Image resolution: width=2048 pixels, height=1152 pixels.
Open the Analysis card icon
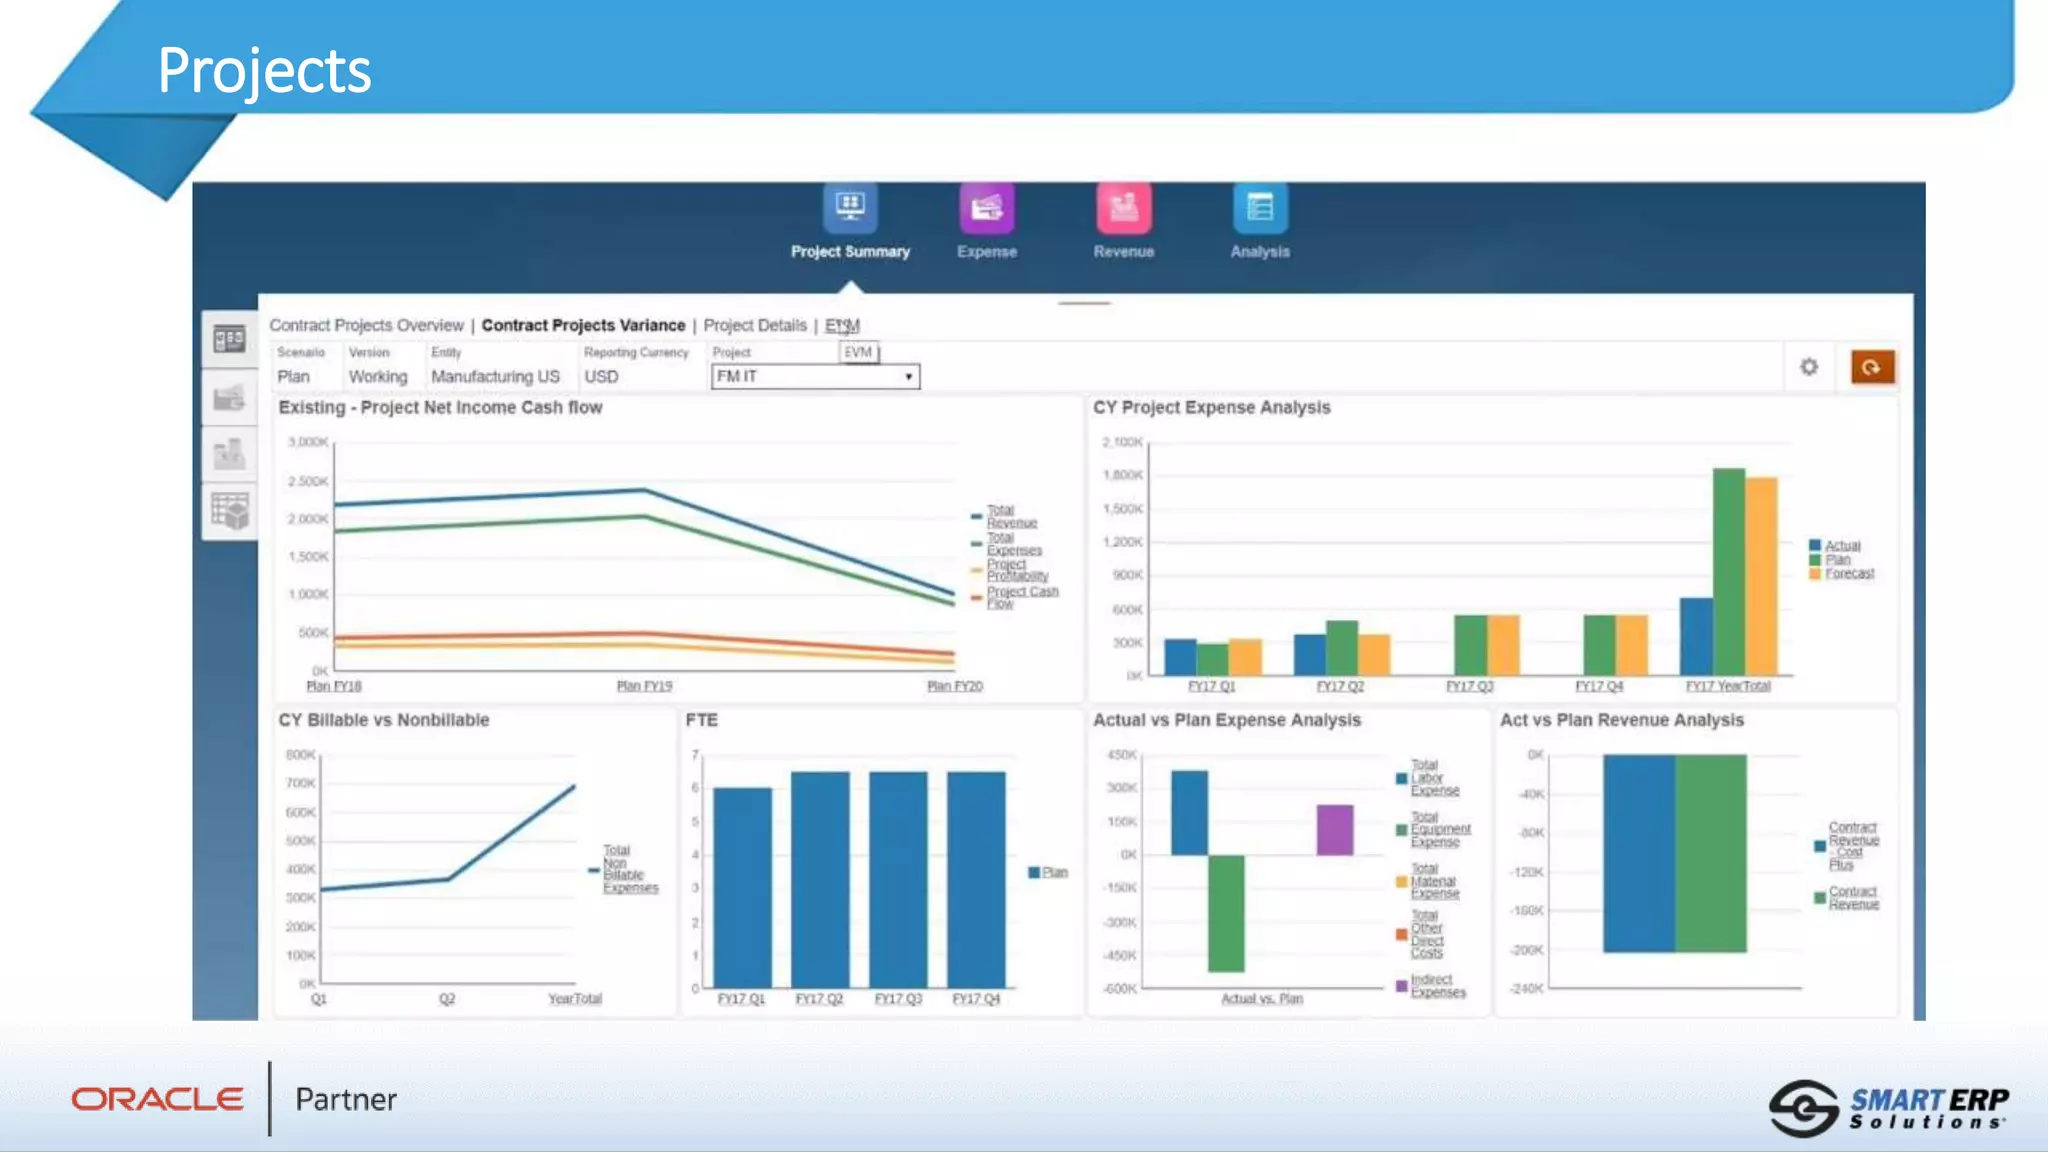[x=1259, y=208]
